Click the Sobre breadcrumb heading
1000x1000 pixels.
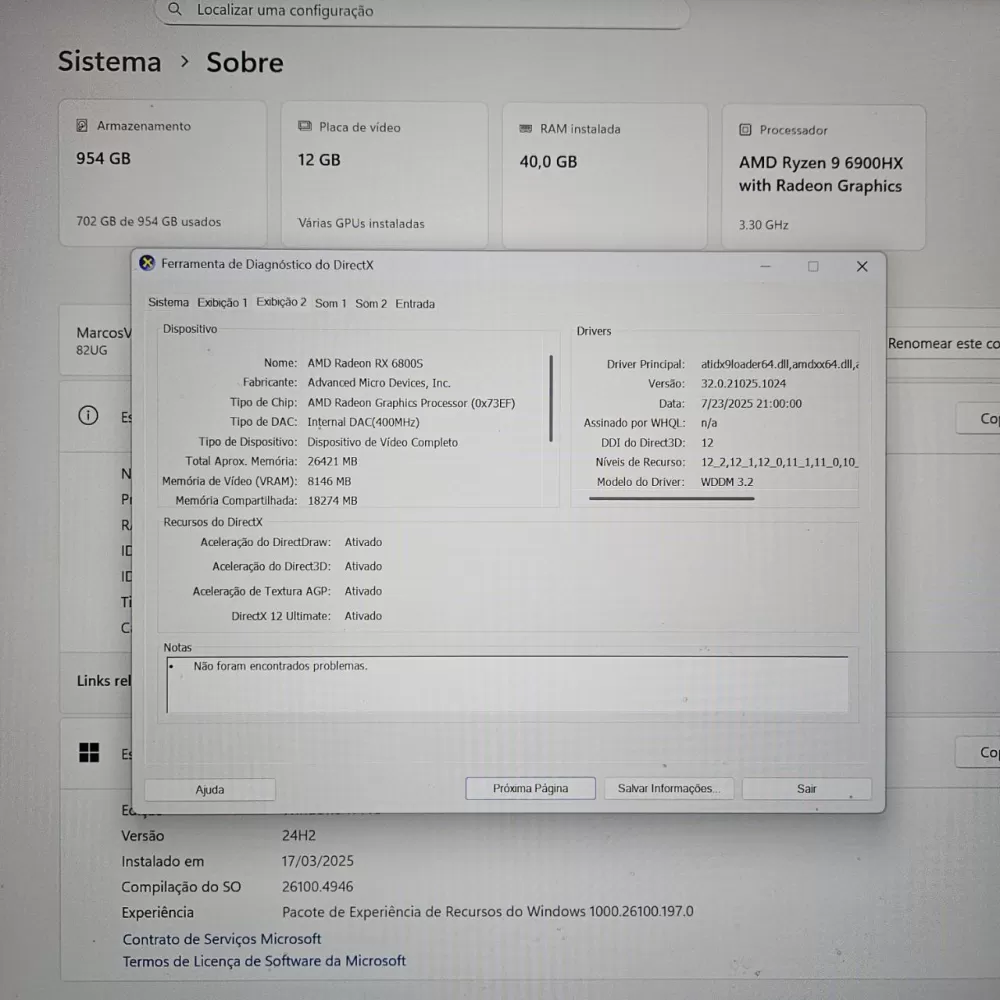point(245,62)
